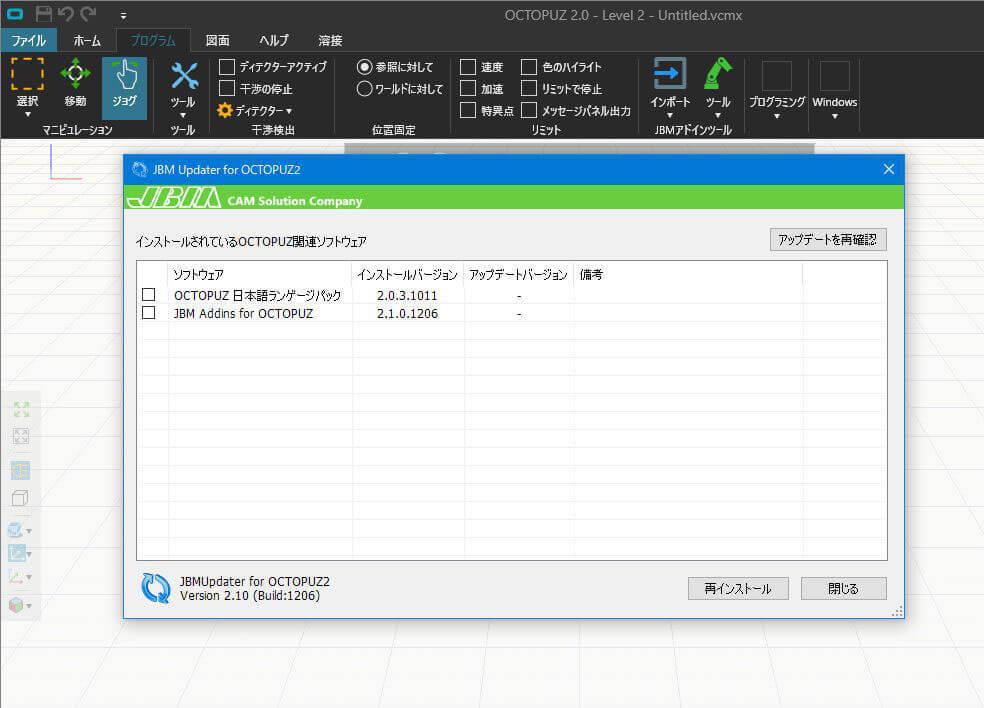Expand the dropdown arrow under robot arm ツール

(x=717, y=115)
